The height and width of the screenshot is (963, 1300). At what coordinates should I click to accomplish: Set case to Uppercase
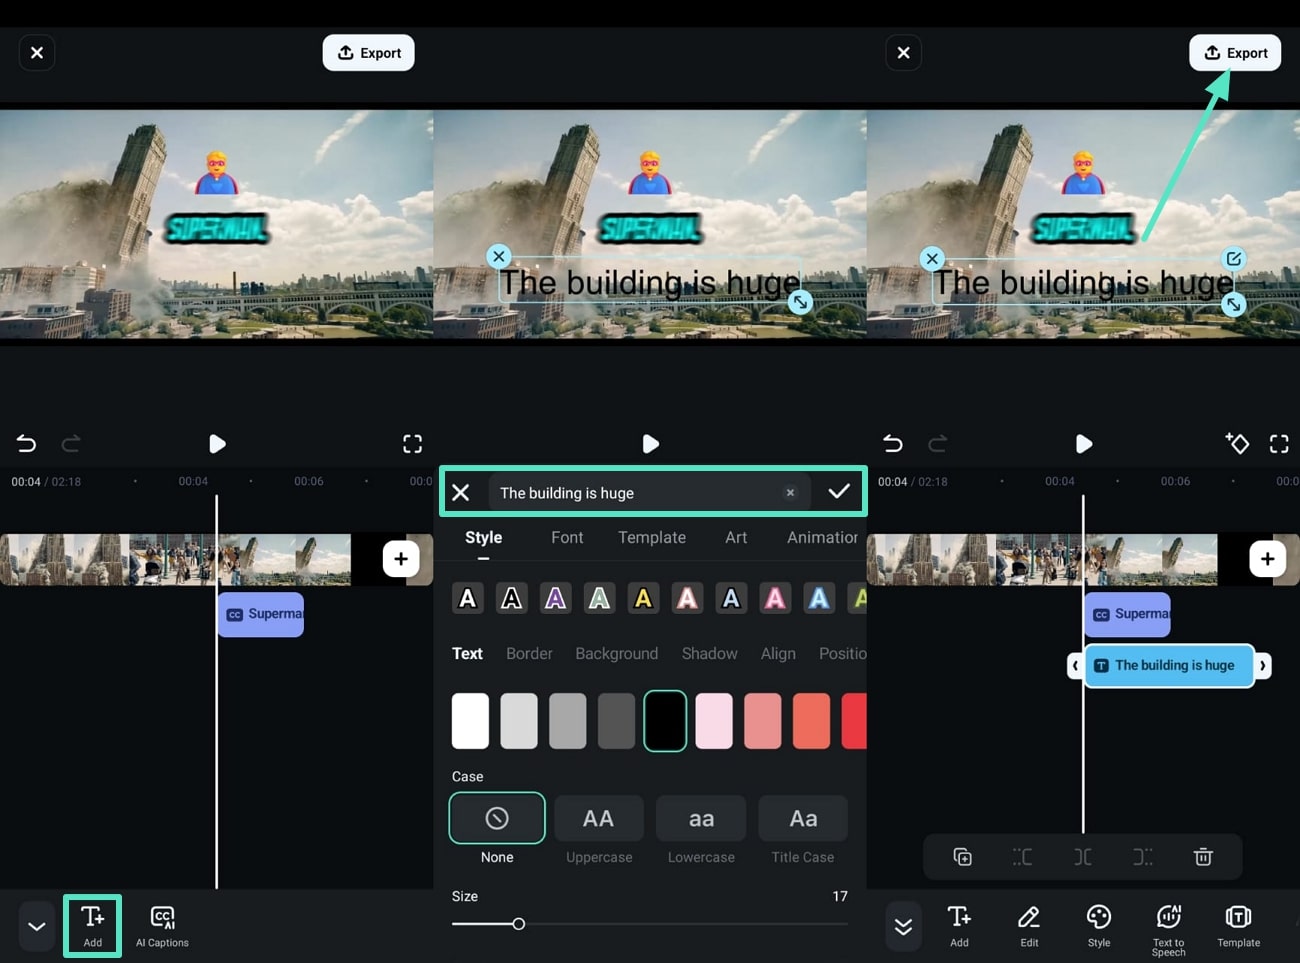pos(599,819)
